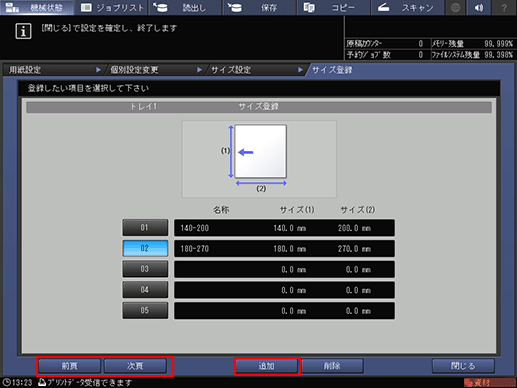517x388 pixels.
Task: Click the 資材 indicator in status bar
Action: (489, 383)
